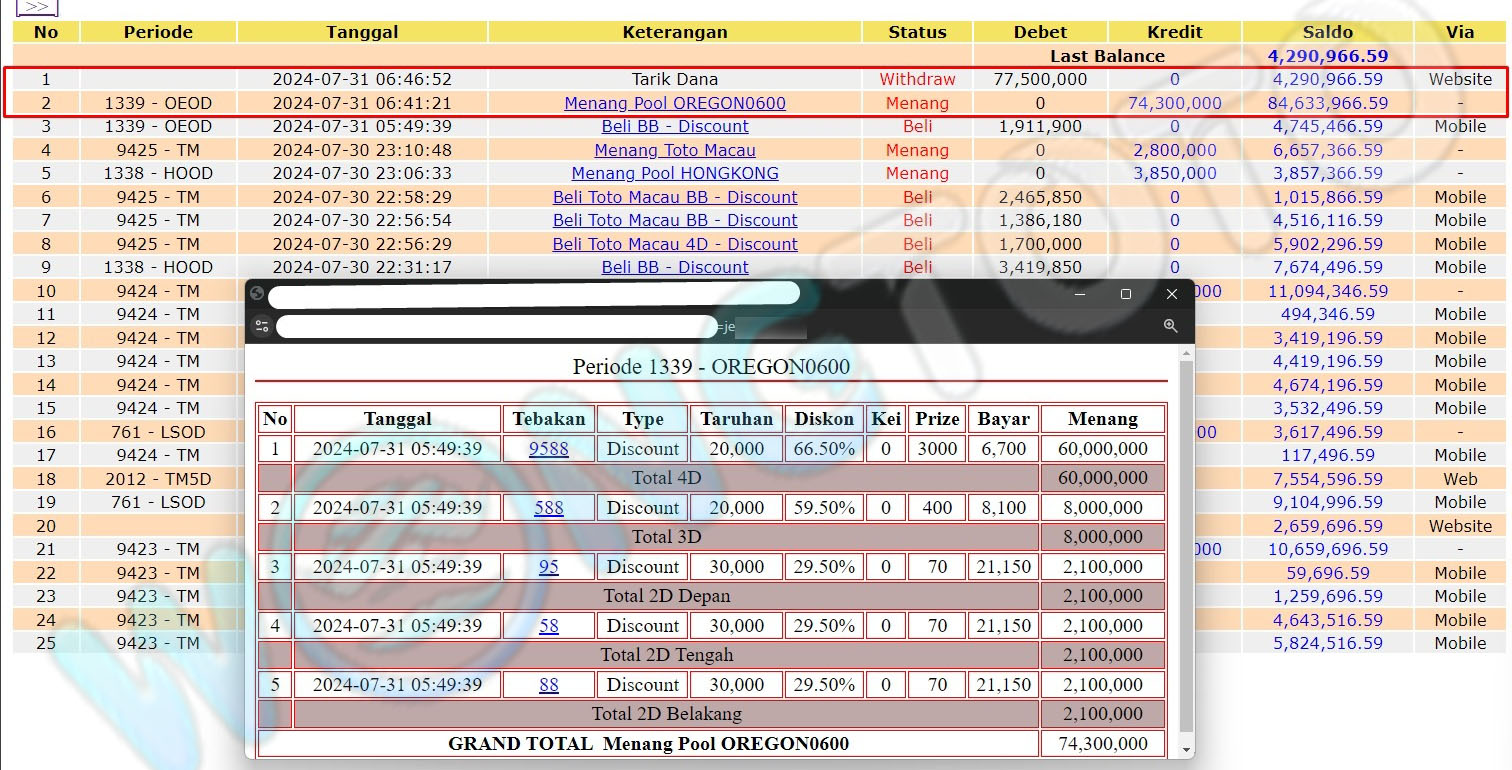Viewport: 1512px width, 770px height.
Task: Click the >> next page button
Action: [x=37, y=7]
